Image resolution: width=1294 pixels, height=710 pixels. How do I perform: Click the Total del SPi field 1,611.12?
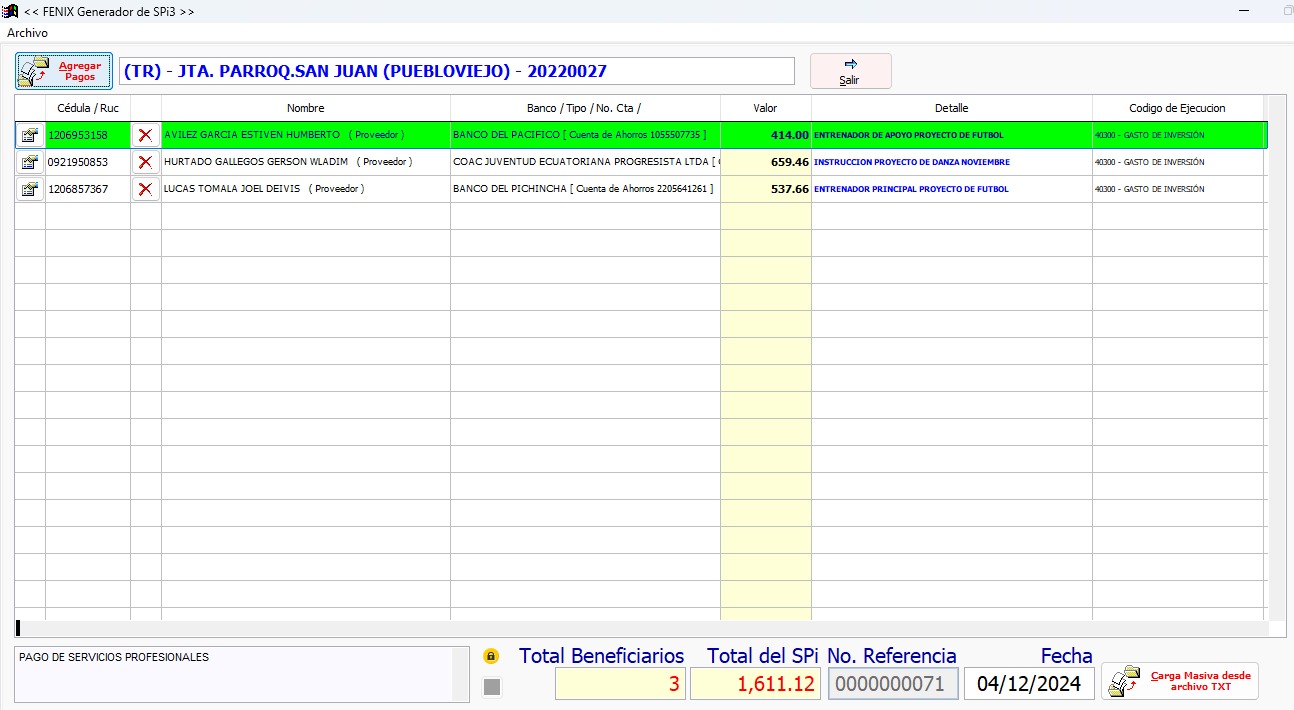tap(755, 684)
